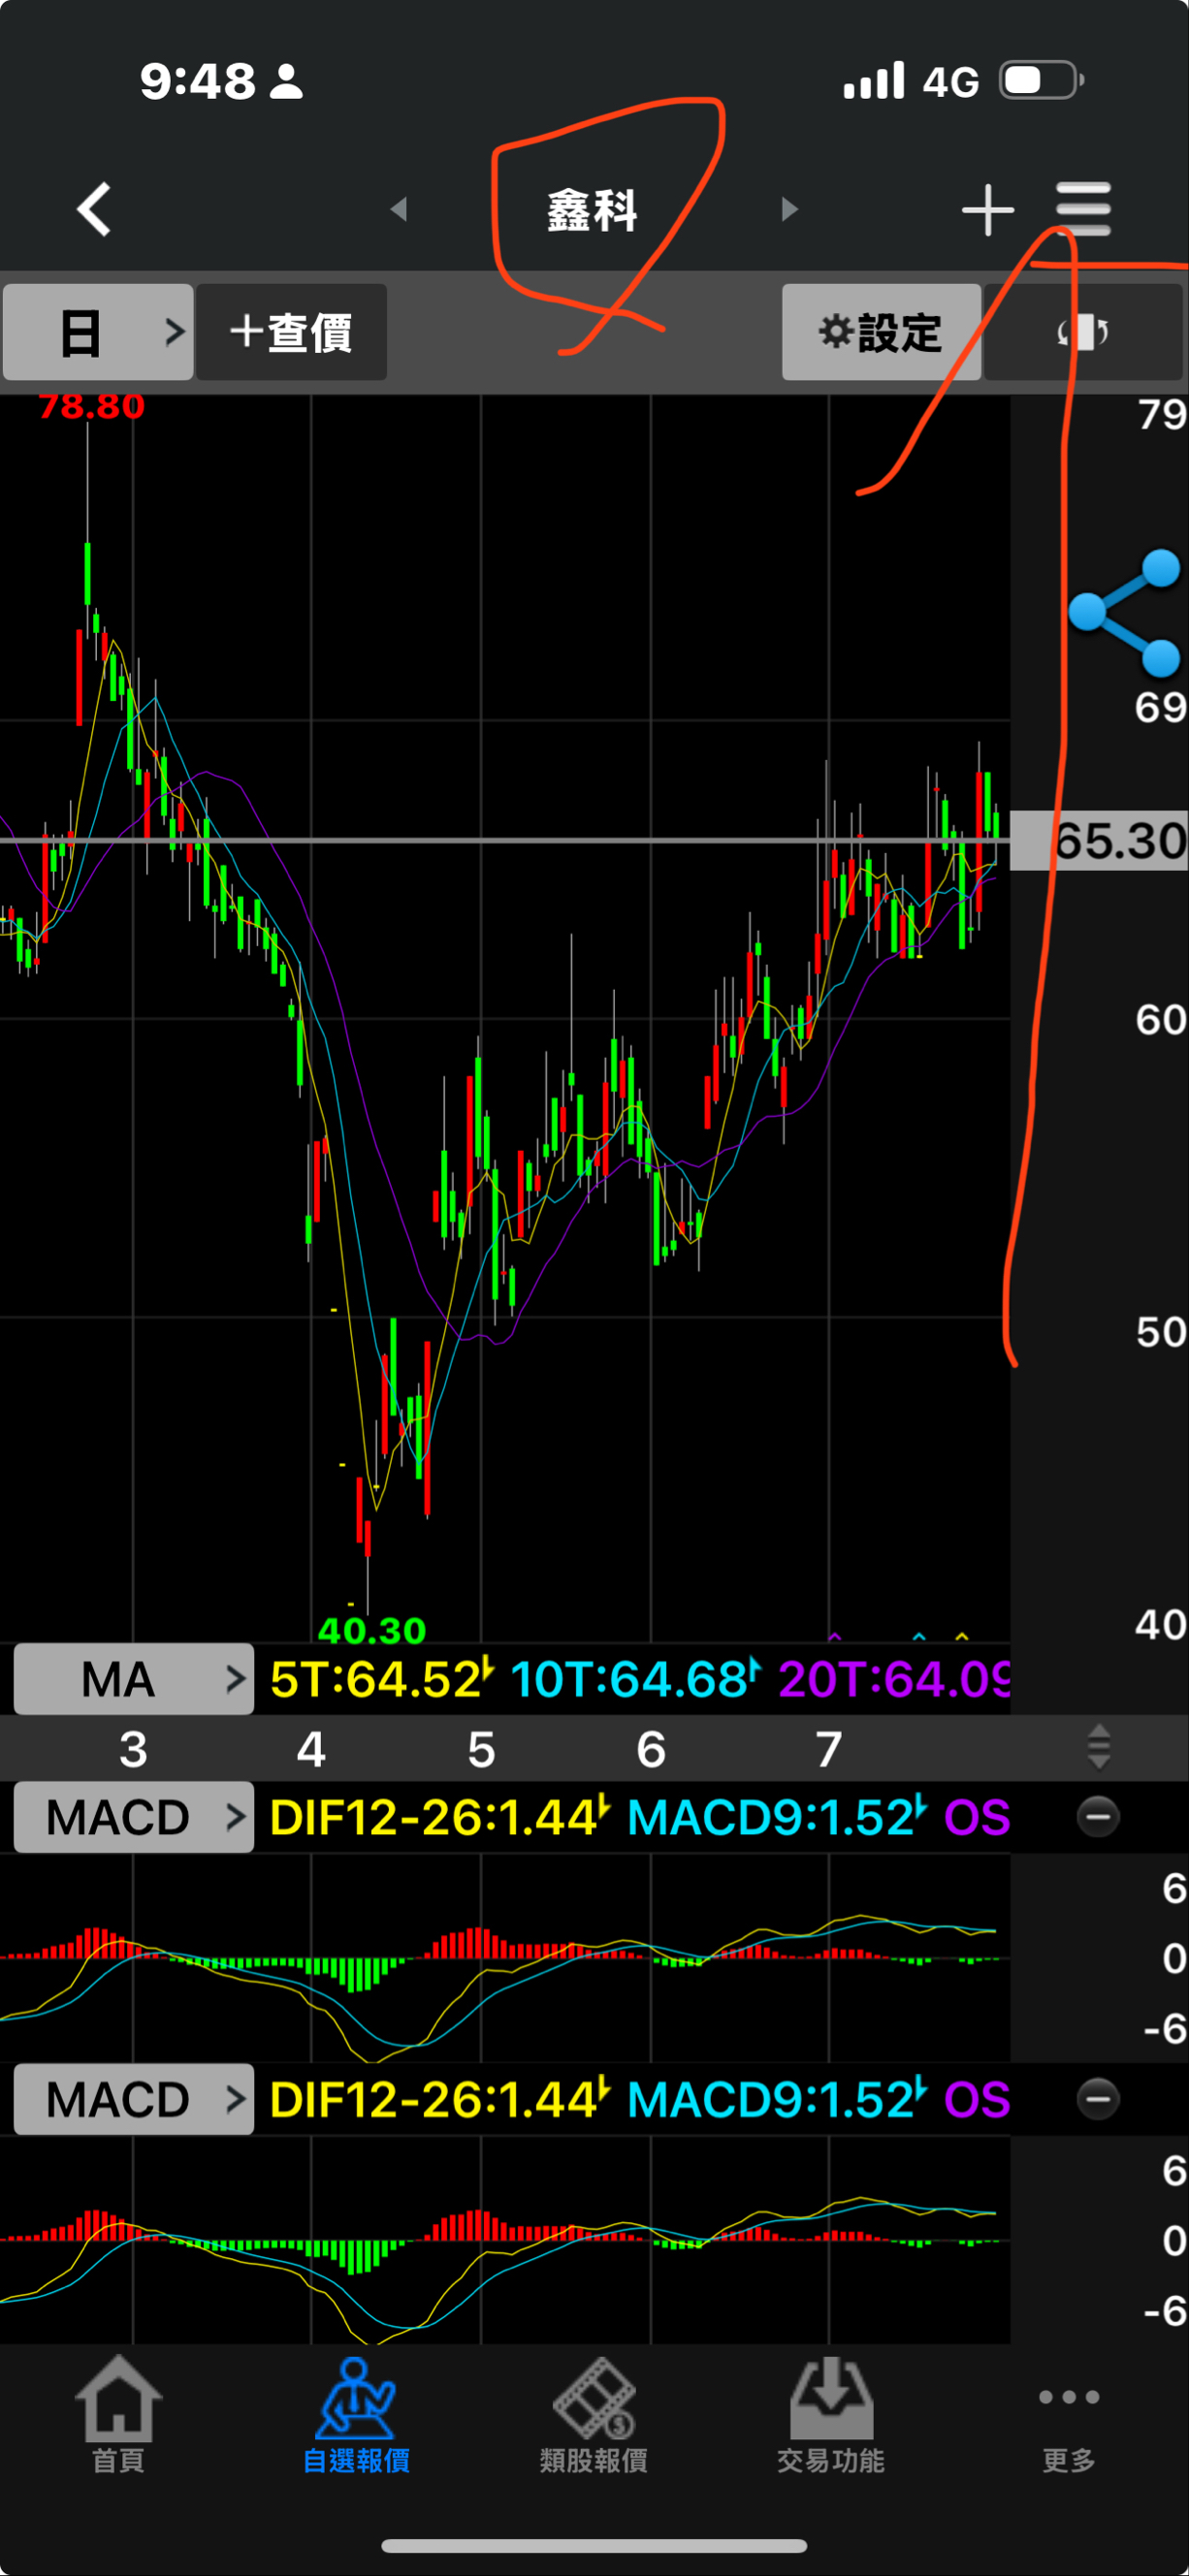
Task: Tap the +查價 button
Action: pos(291,332)
